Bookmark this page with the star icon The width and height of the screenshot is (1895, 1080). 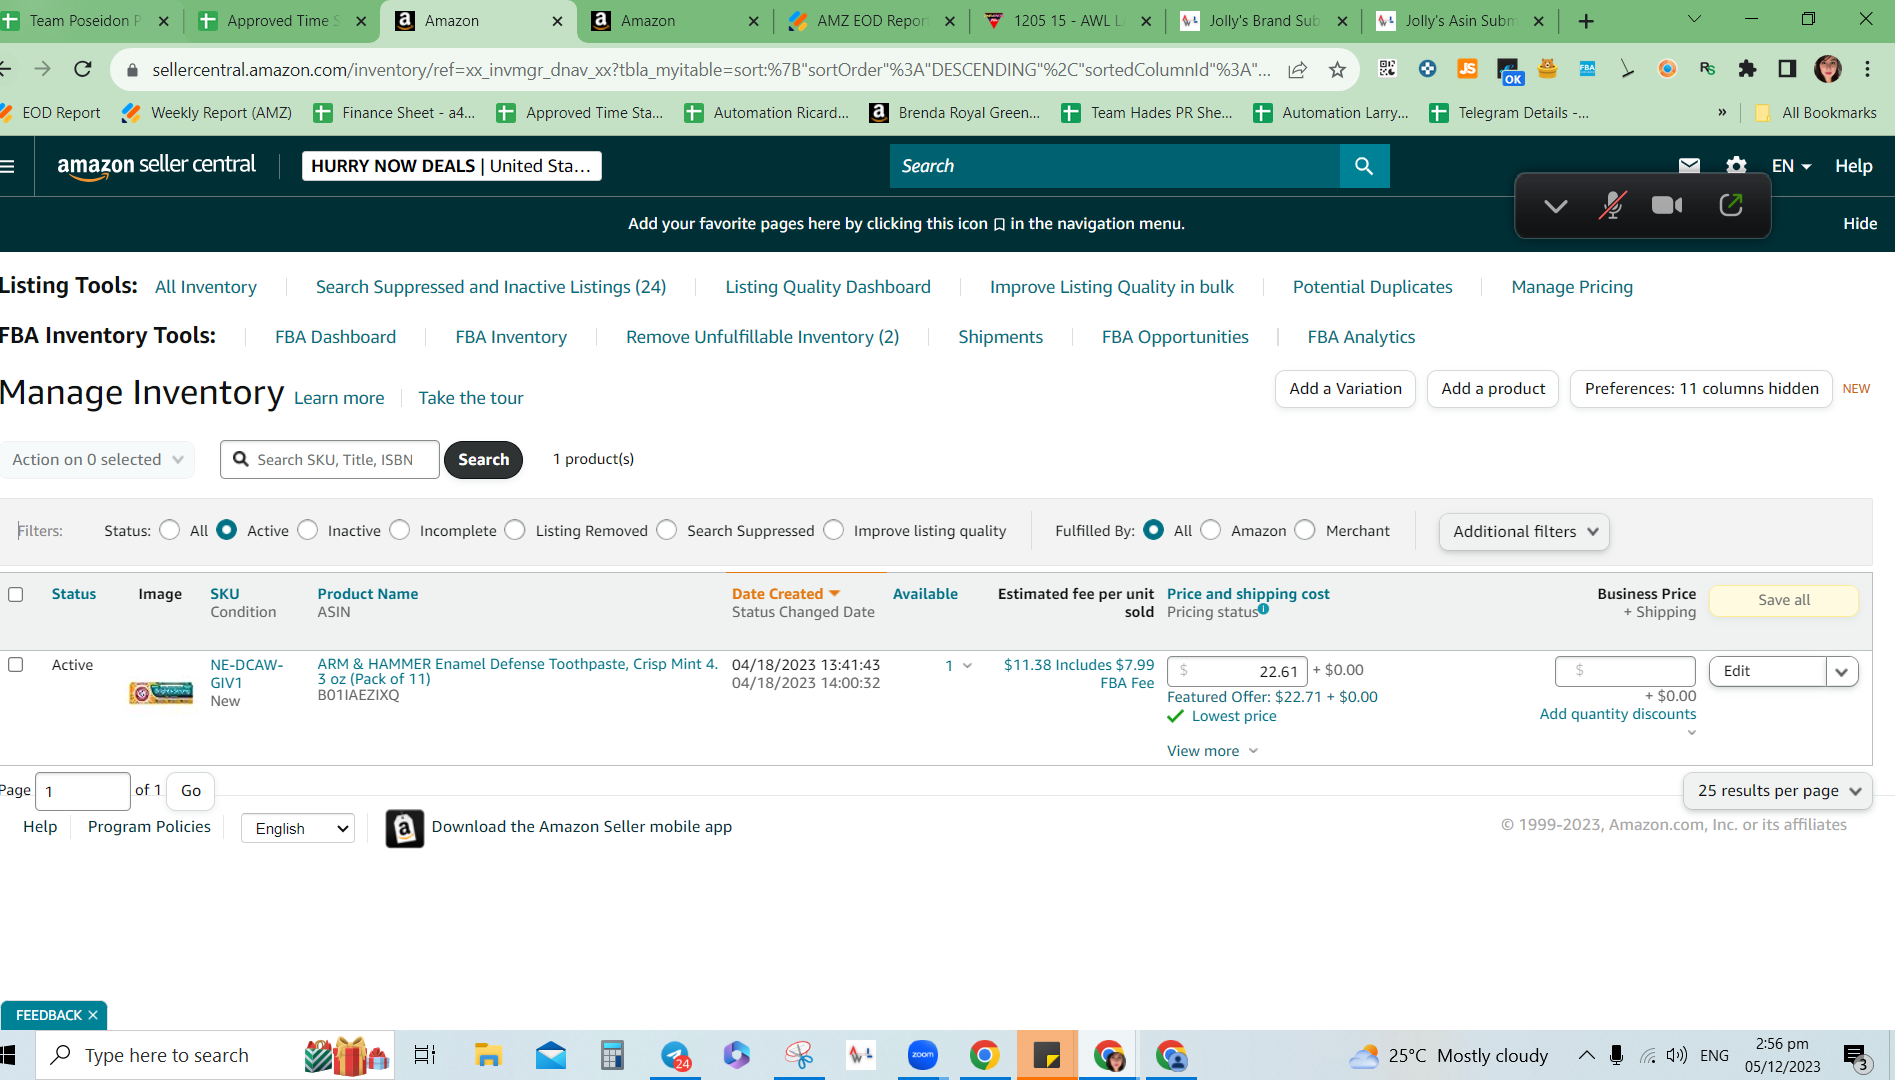click(x=1337, y=69)
